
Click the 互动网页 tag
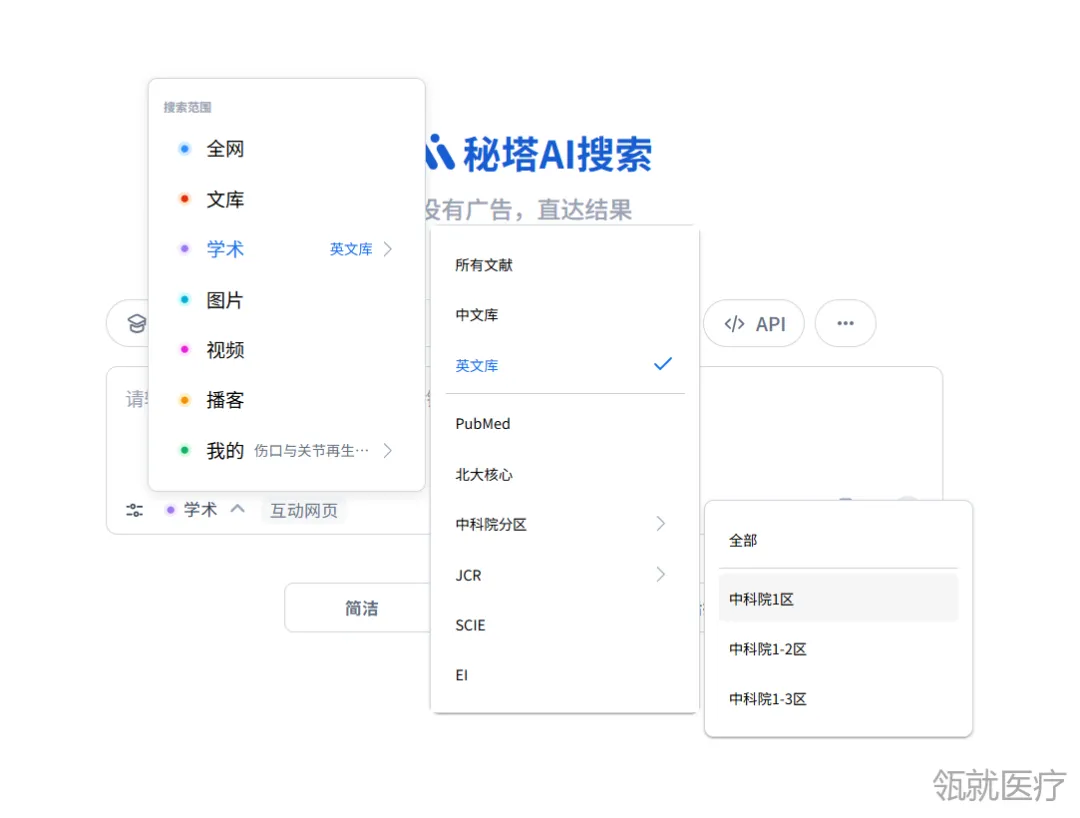pyautogui.click(x=304, y=510)
